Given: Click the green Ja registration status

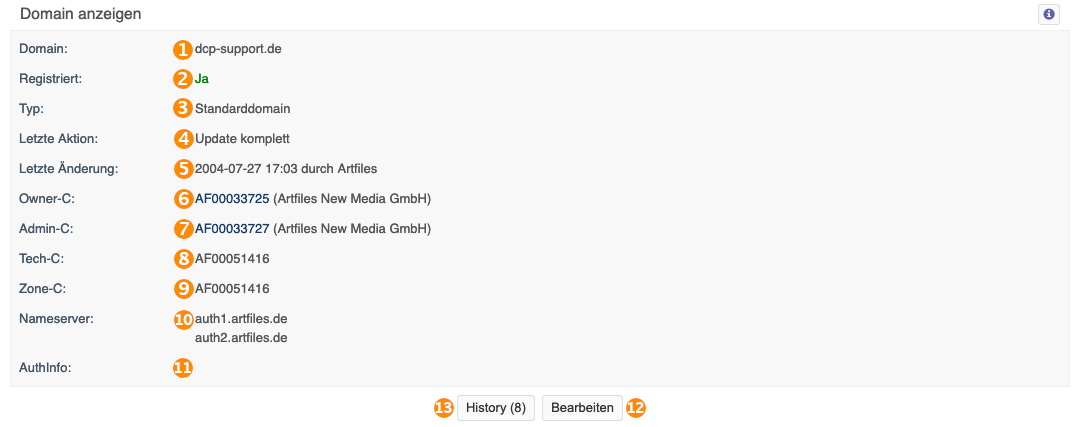Looking at the screenshot, I should click(202, 79).
